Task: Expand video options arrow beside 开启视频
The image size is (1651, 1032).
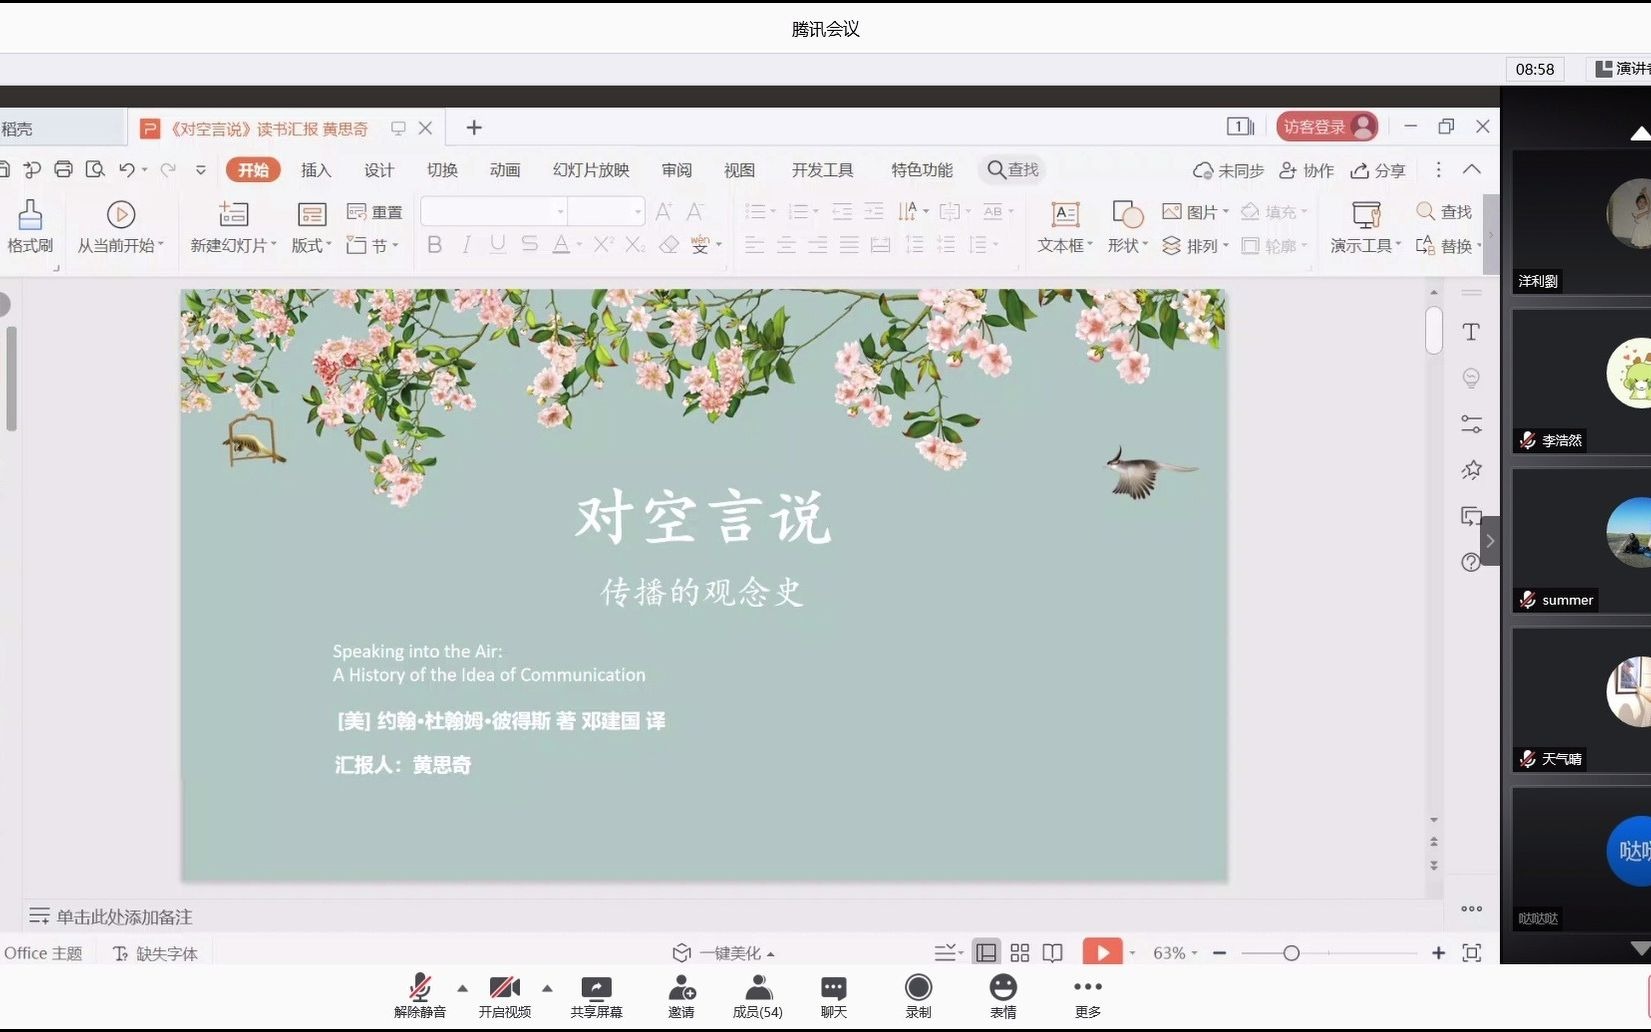Action: [547, 988]
